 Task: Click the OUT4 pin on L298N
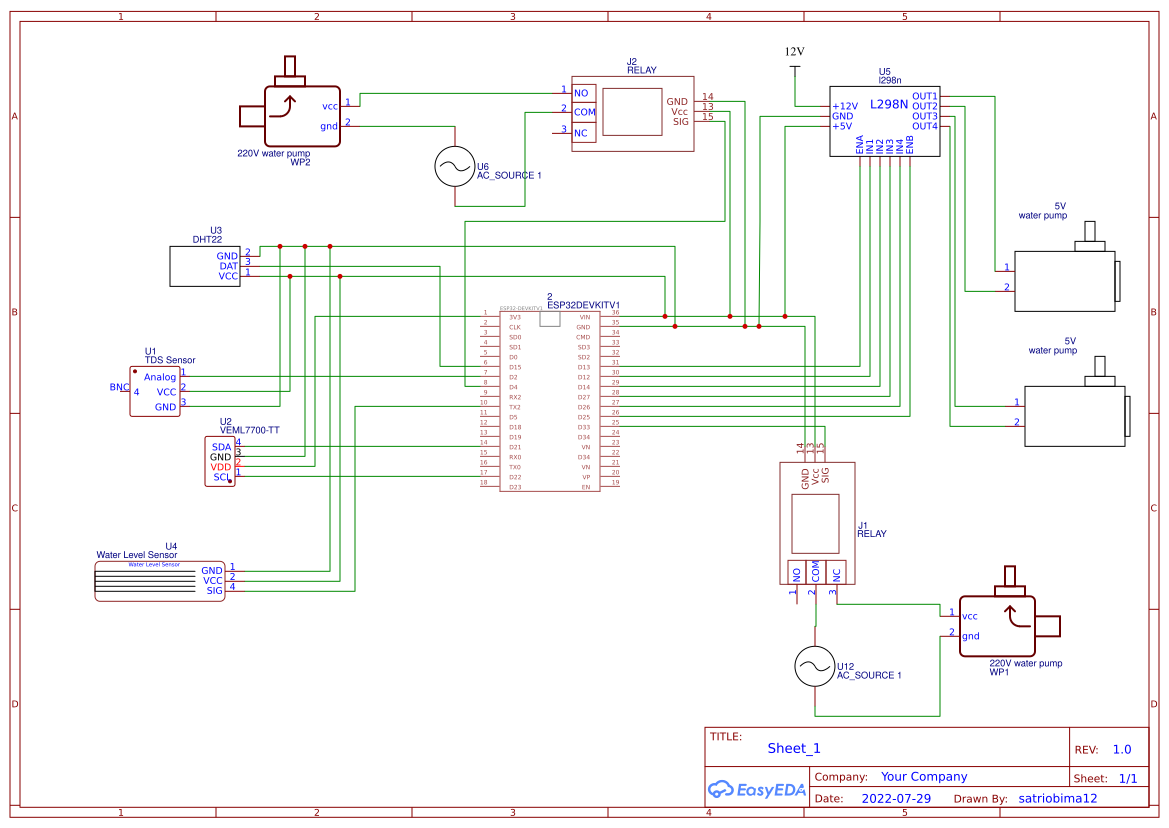click(924, 126)
